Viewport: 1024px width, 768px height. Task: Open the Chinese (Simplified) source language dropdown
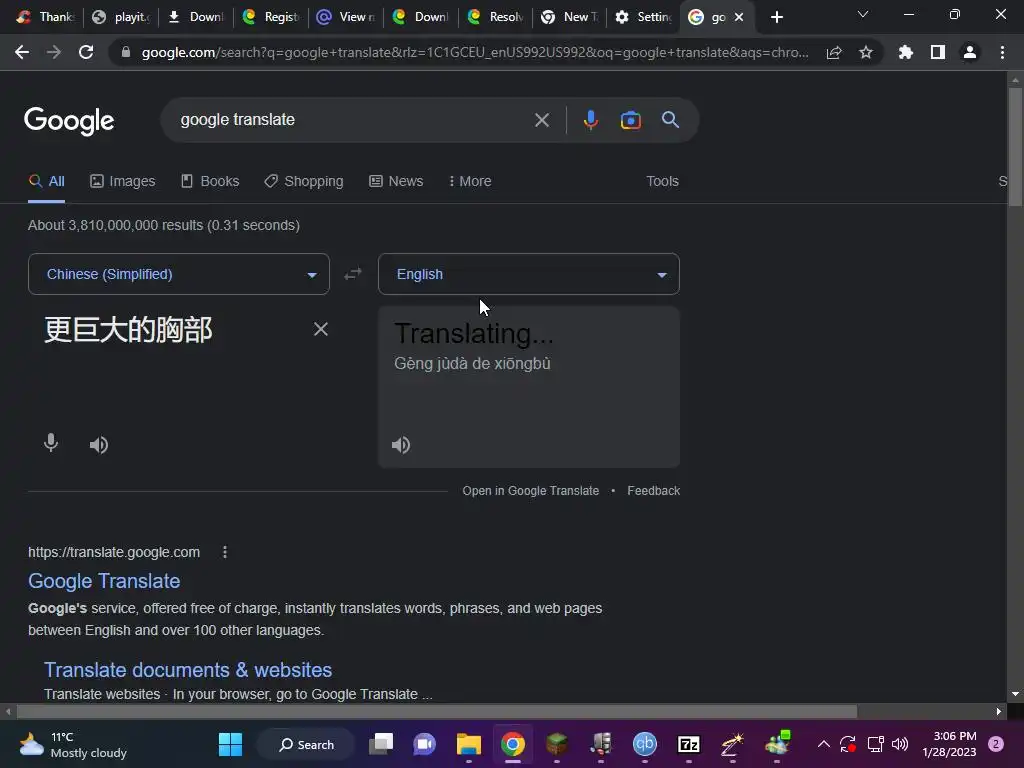pos(179,274)
